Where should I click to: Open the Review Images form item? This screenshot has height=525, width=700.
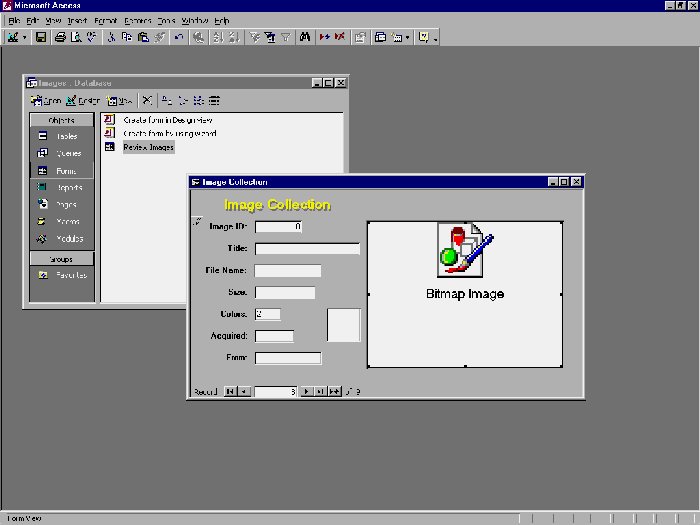pos(148,147)
